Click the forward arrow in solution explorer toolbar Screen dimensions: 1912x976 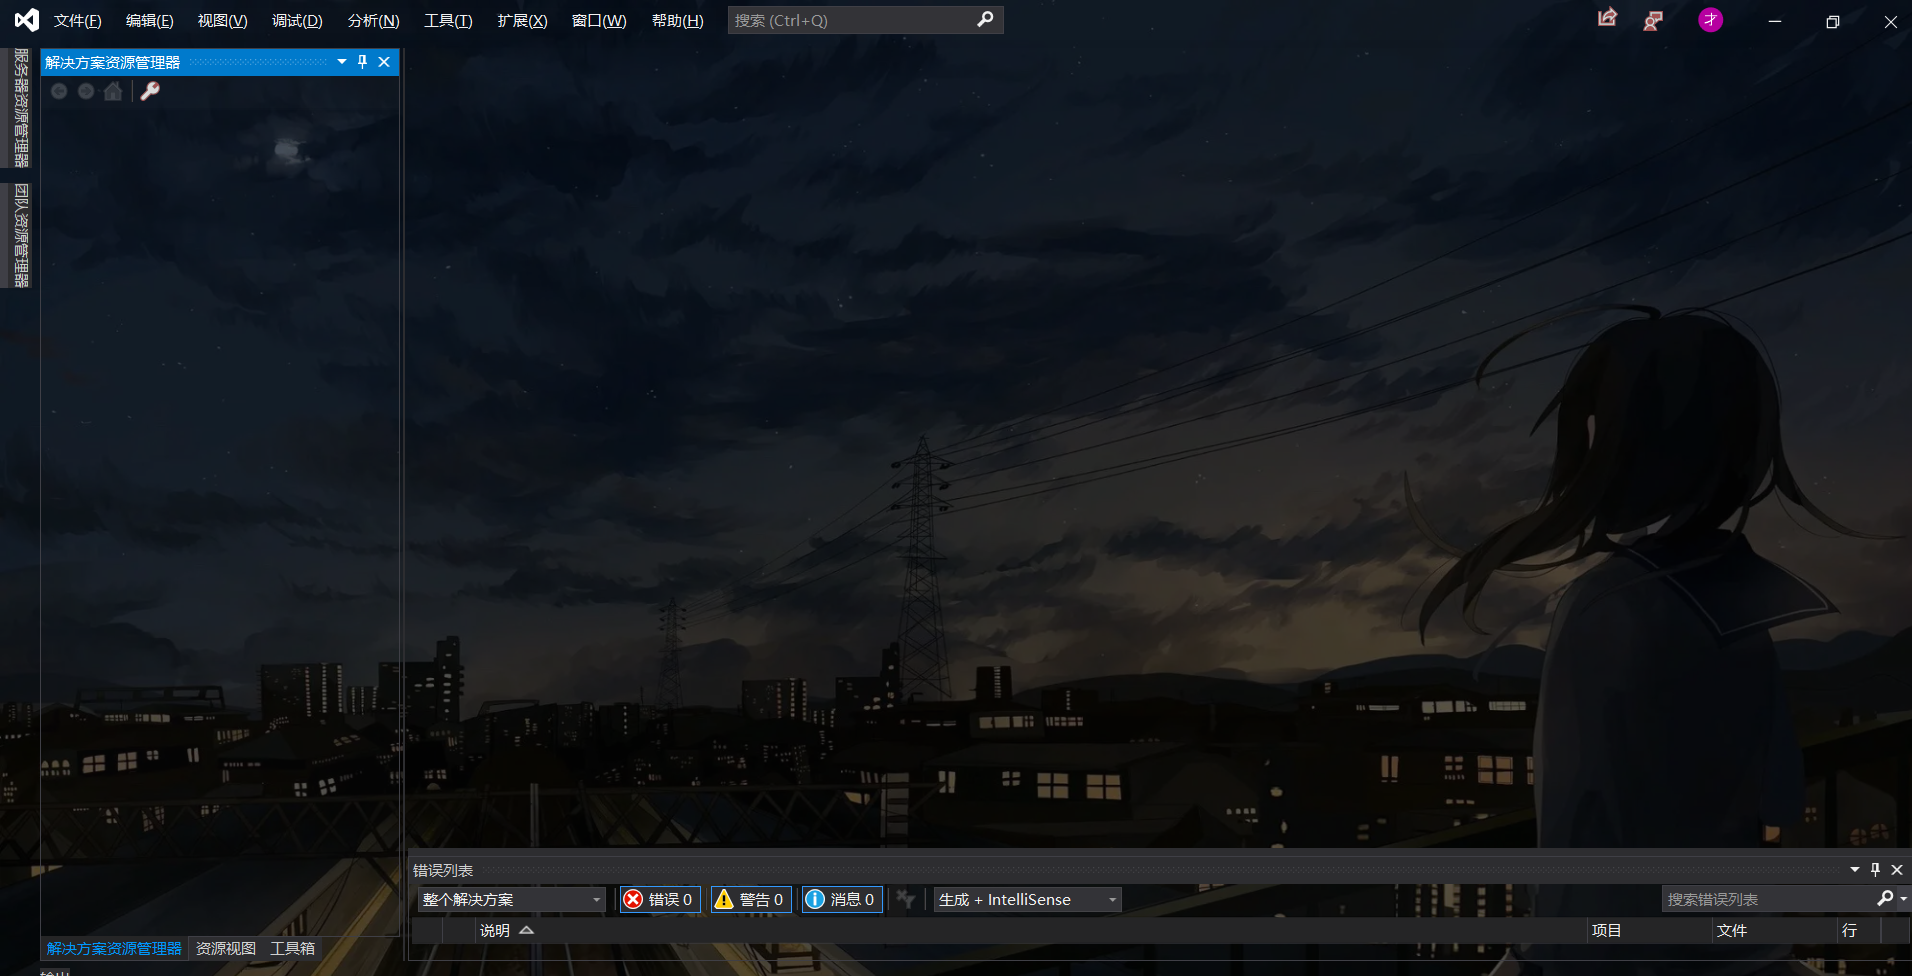(x=86, y=91)
